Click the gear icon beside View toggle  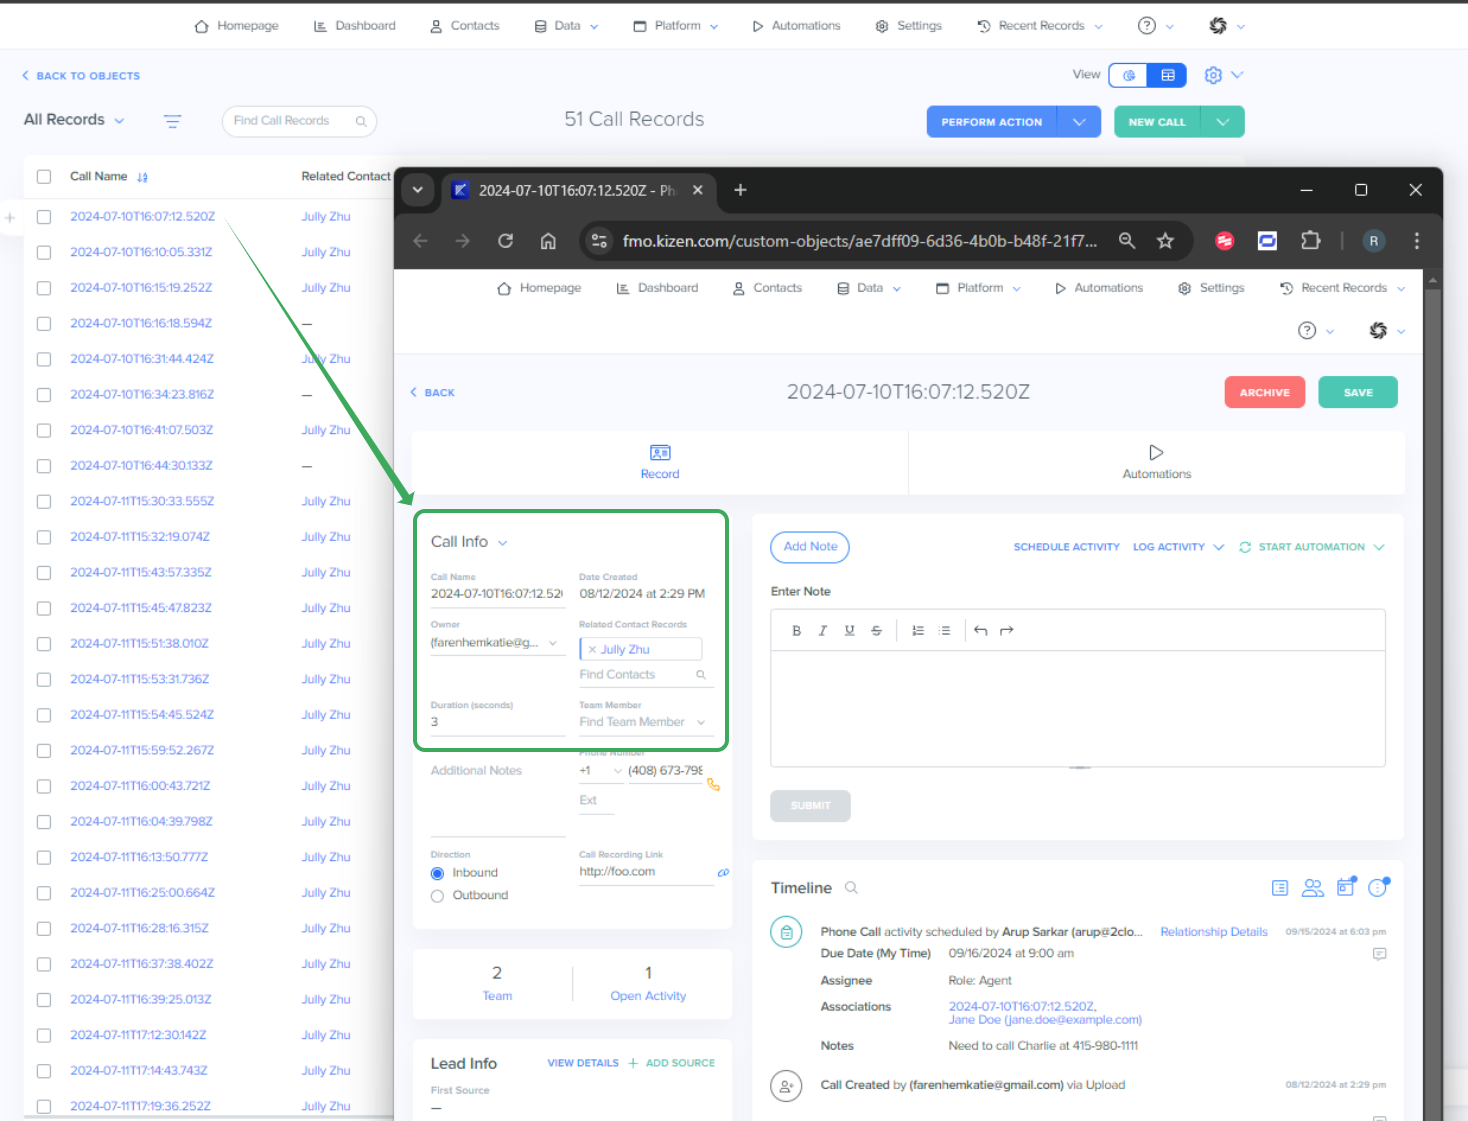click(x=1213, y=75)
